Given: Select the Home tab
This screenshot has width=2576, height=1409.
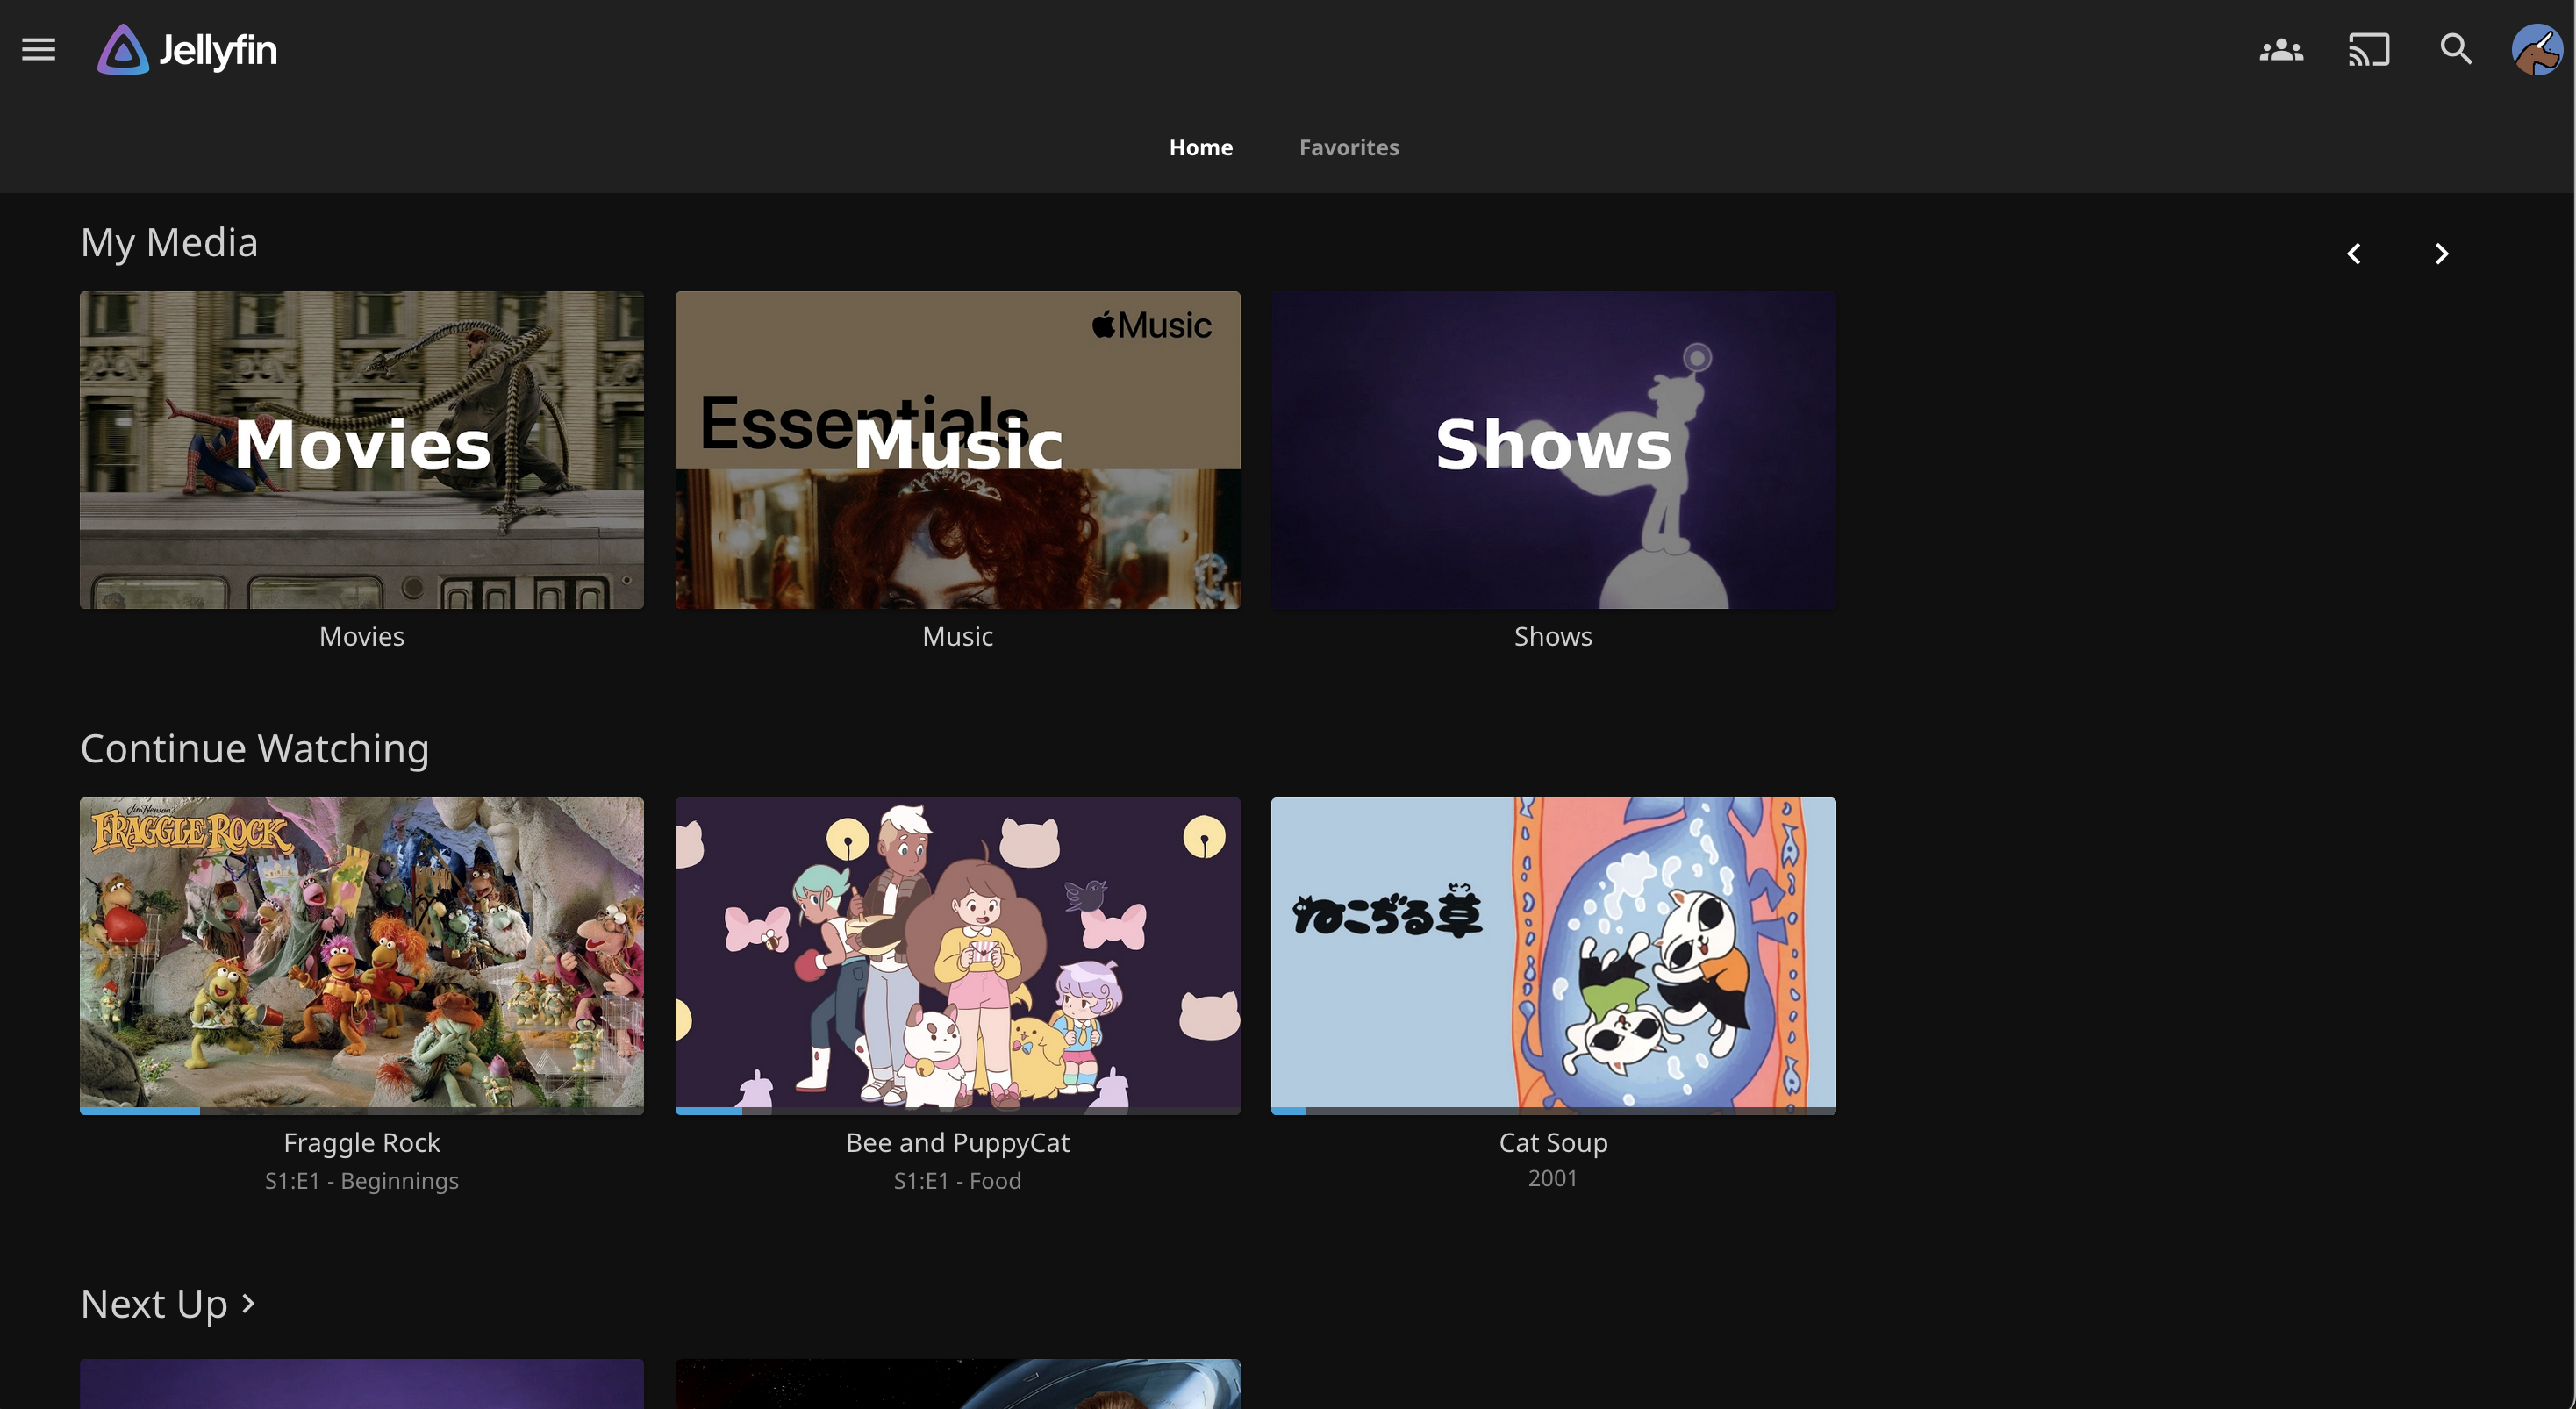Looking at the screenshot, I should [x=1200, y=147].
